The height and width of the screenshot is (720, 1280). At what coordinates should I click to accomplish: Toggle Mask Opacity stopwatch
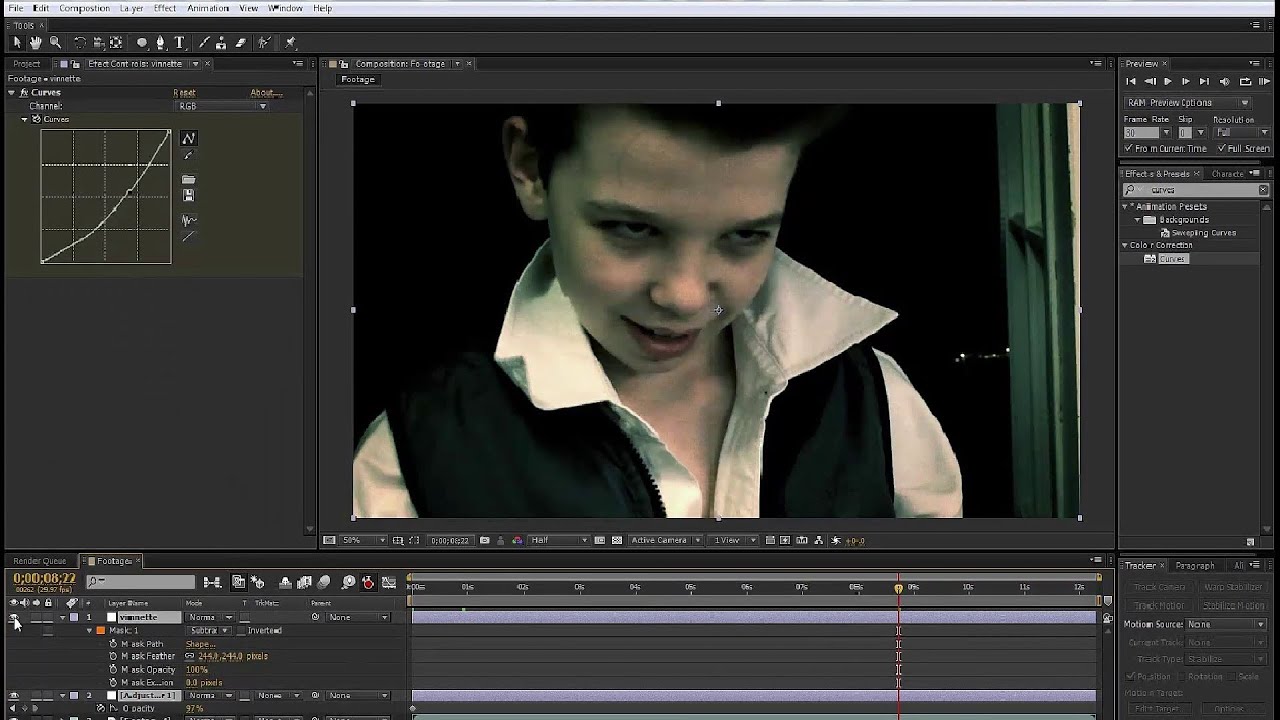(113, 669)
